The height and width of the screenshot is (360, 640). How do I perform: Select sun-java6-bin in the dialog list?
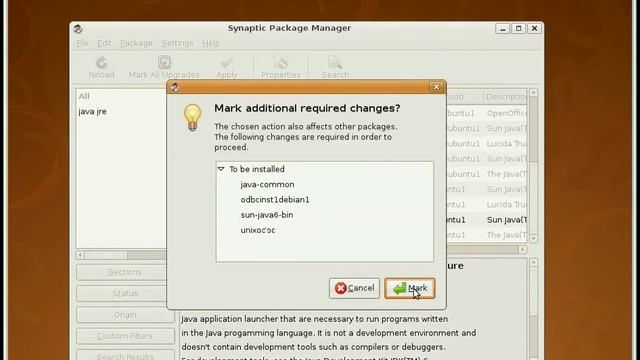tap(267, 215)
